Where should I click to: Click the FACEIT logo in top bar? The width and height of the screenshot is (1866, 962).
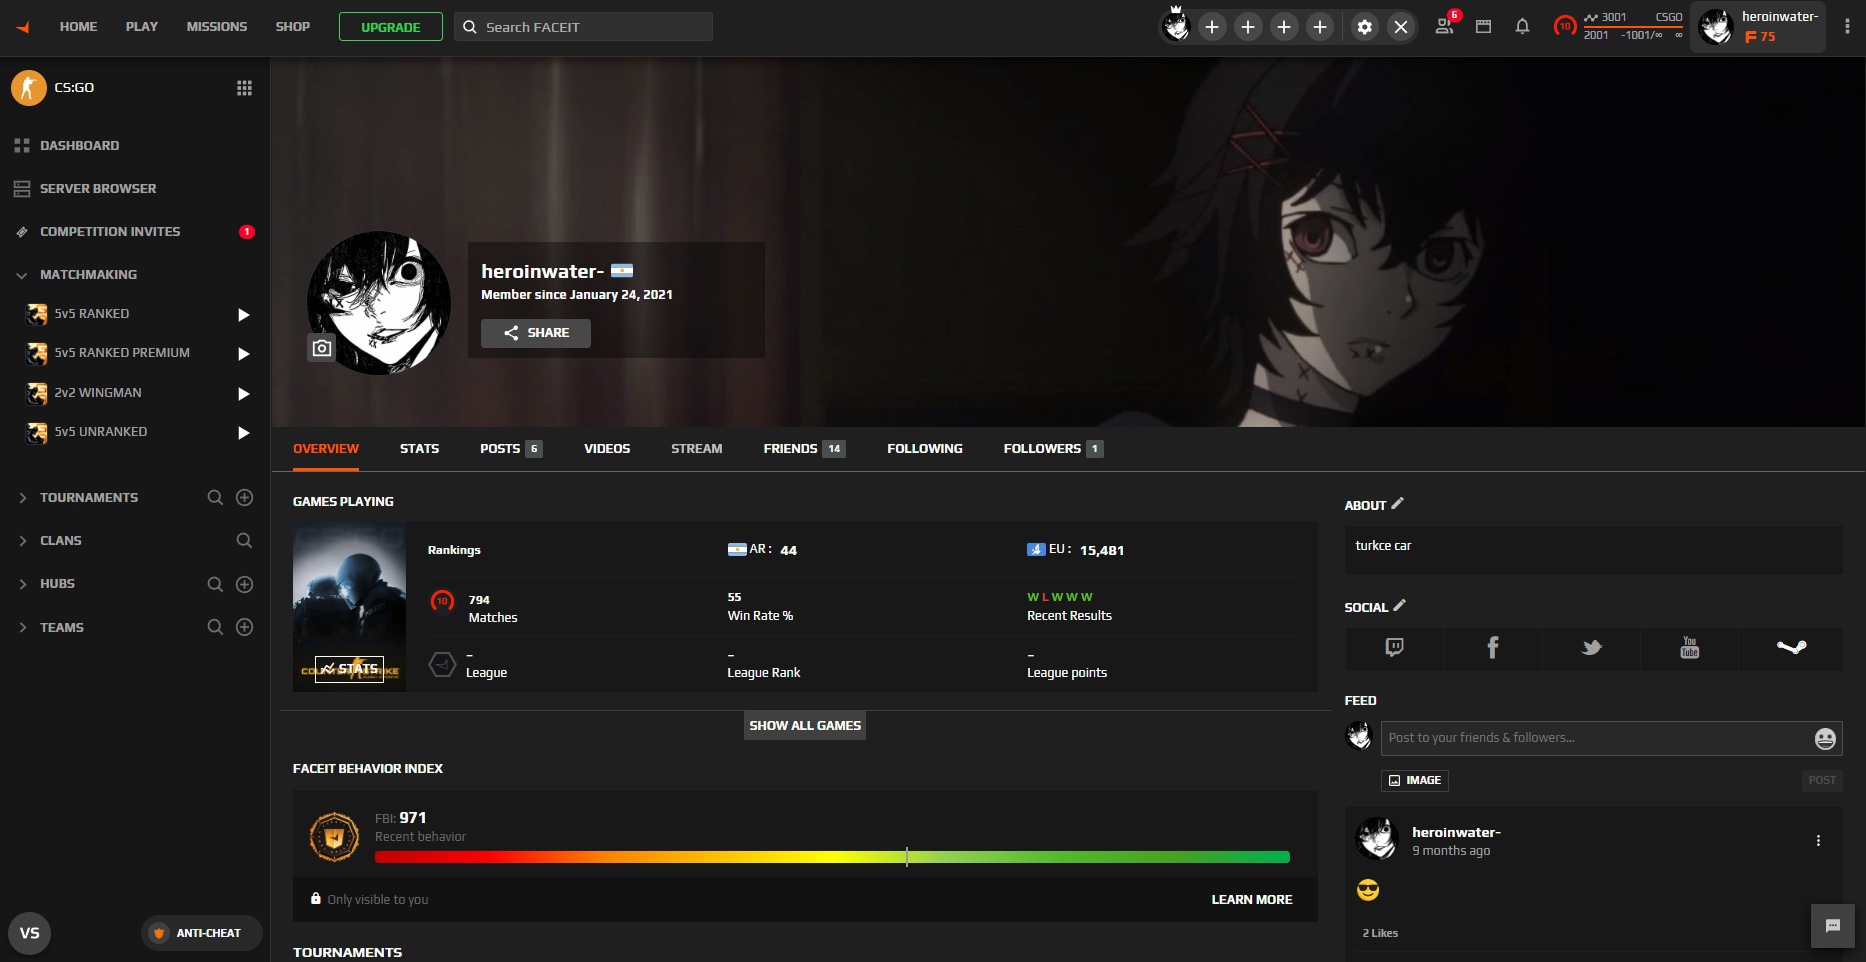point(23,27)
